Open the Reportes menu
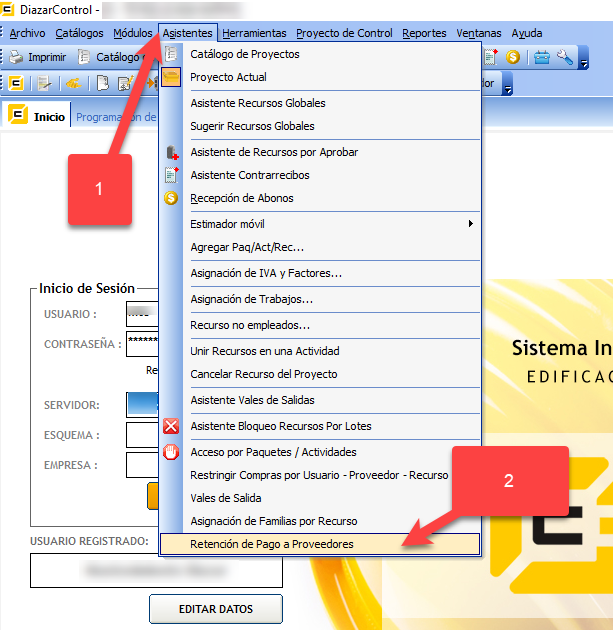The width and height of the screenshot is (613, 630). (424, 33)
